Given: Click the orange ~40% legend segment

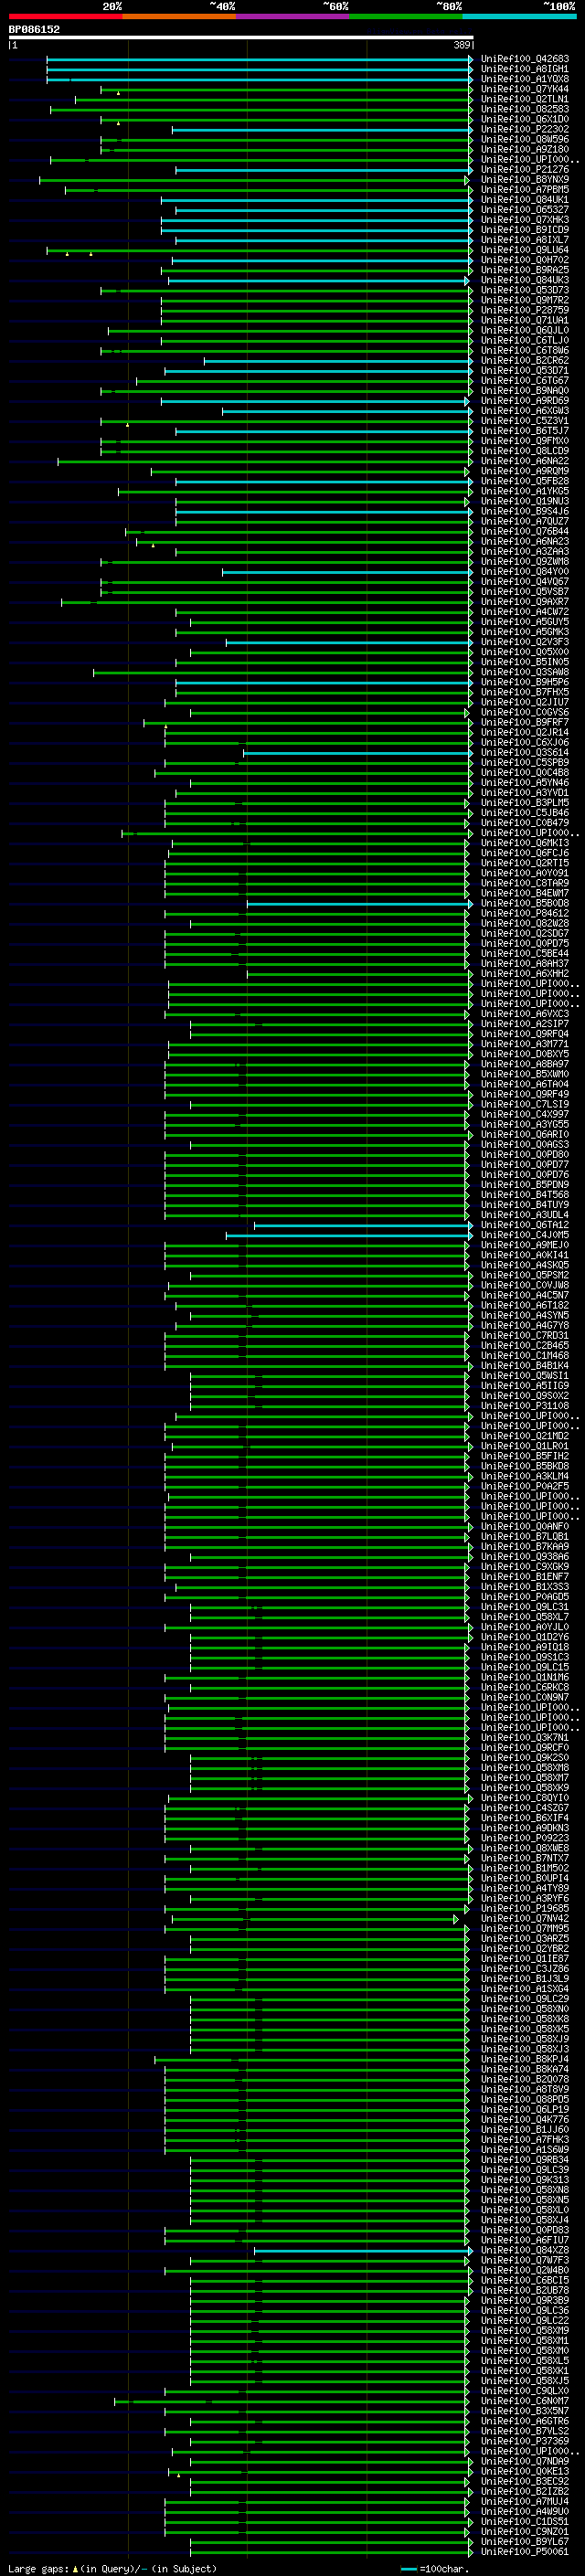Looking at the screenshot, I should pos(179,16).
